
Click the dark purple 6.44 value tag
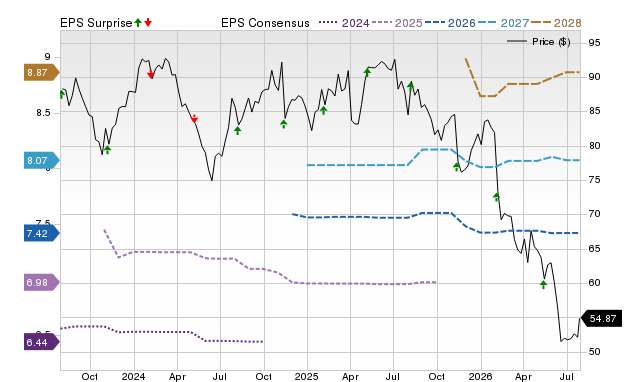point(42,342)
